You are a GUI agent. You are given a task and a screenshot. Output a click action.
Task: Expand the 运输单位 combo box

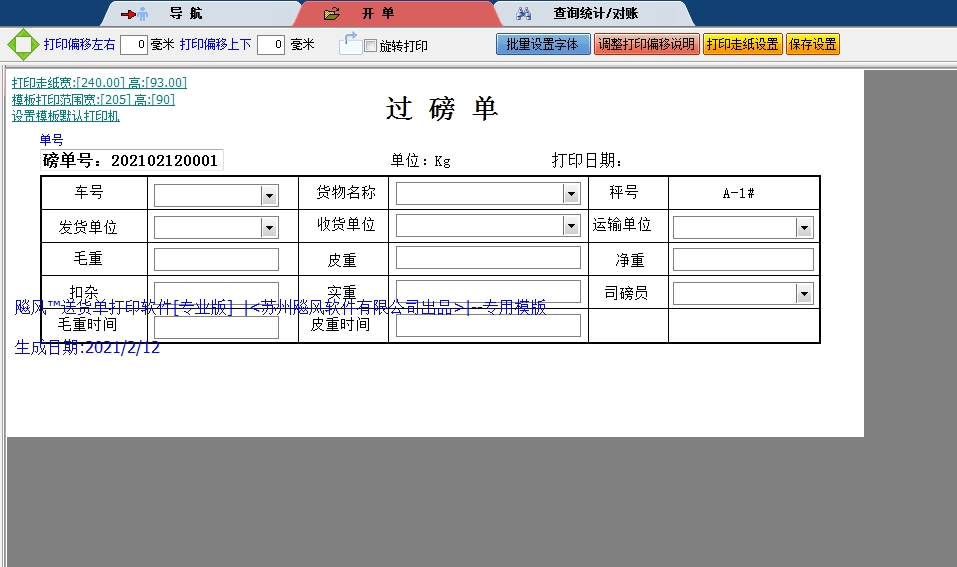pyautogui.click(x=804, y=228)
